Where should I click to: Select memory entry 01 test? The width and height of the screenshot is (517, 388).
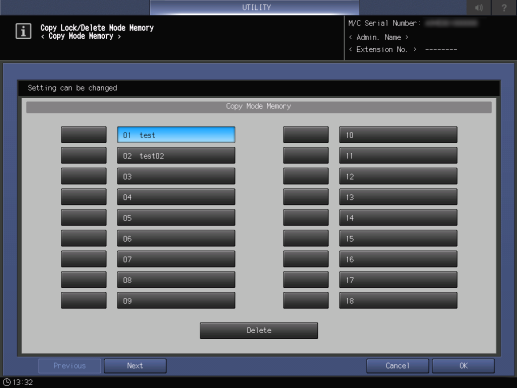pyautogui.click(x=176, y=135)
